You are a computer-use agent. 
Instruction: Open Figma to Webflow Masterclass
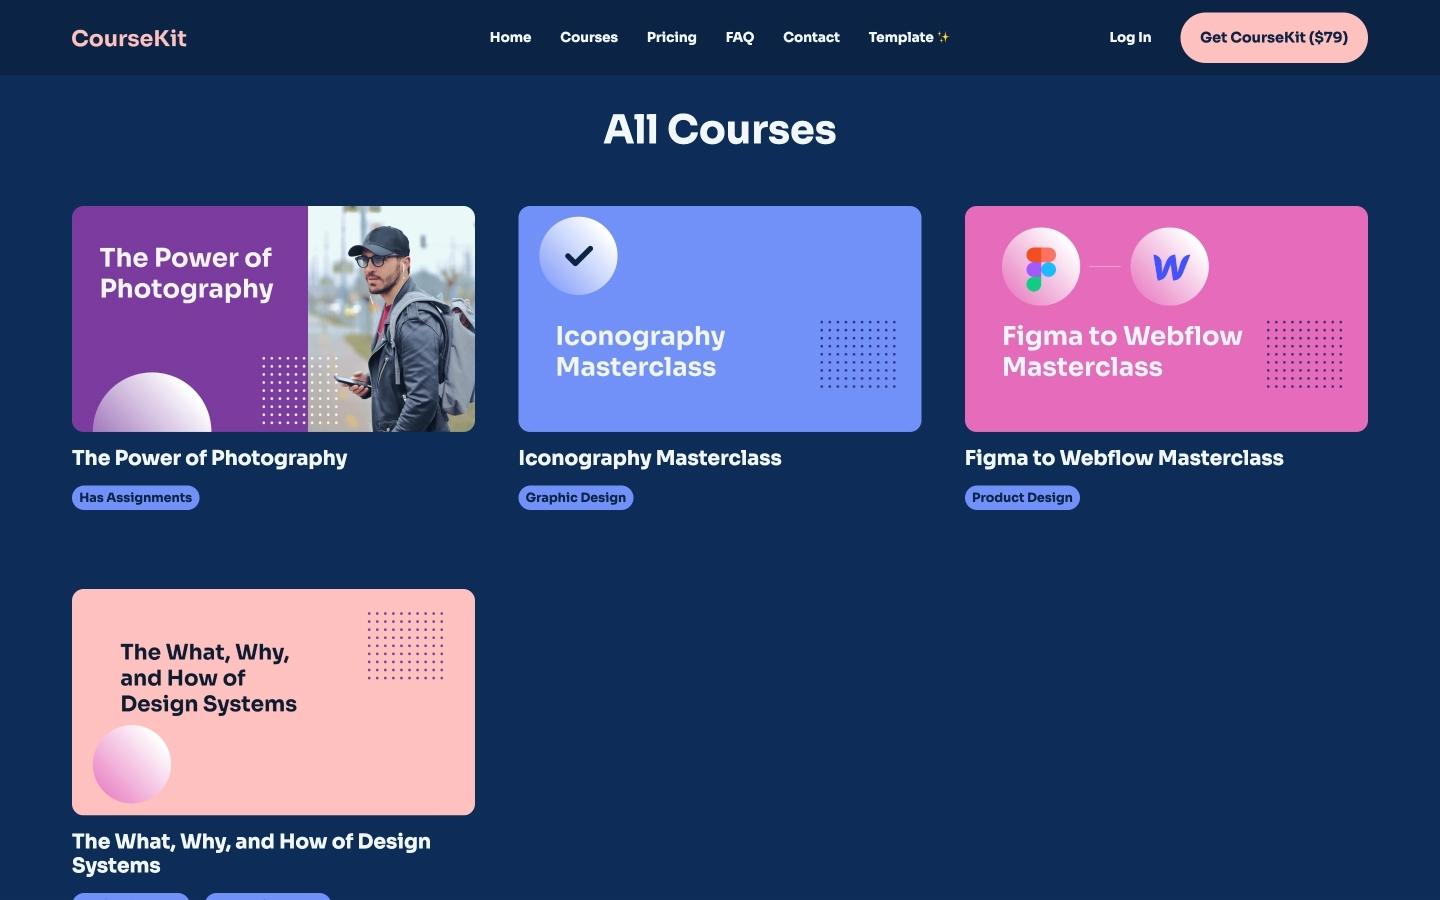pyautogui.click(x=1123, y=458)
